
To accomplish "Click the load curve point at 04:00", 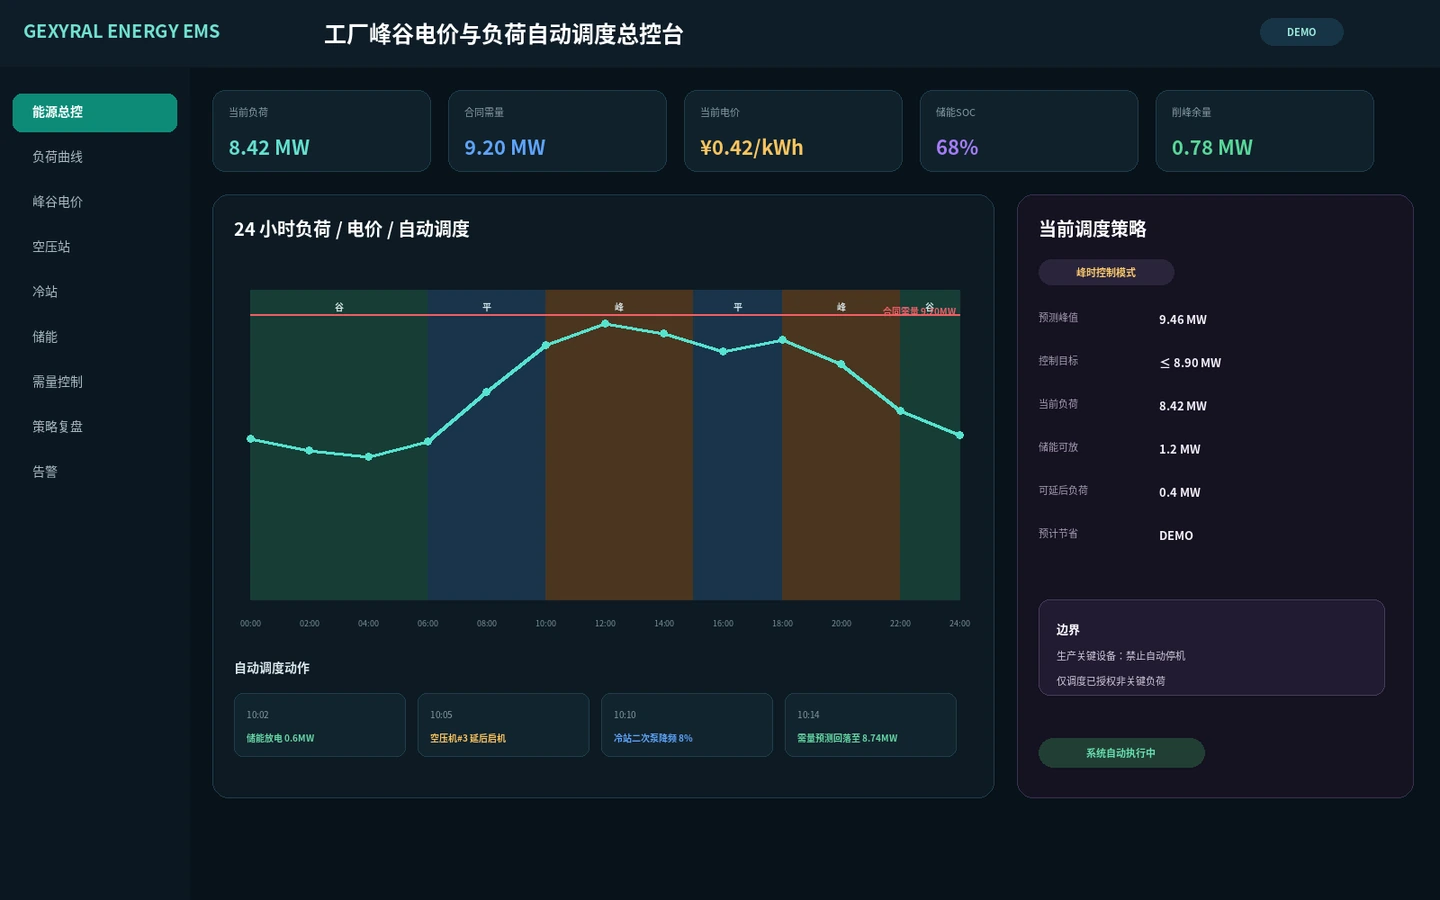I will 369,457.
